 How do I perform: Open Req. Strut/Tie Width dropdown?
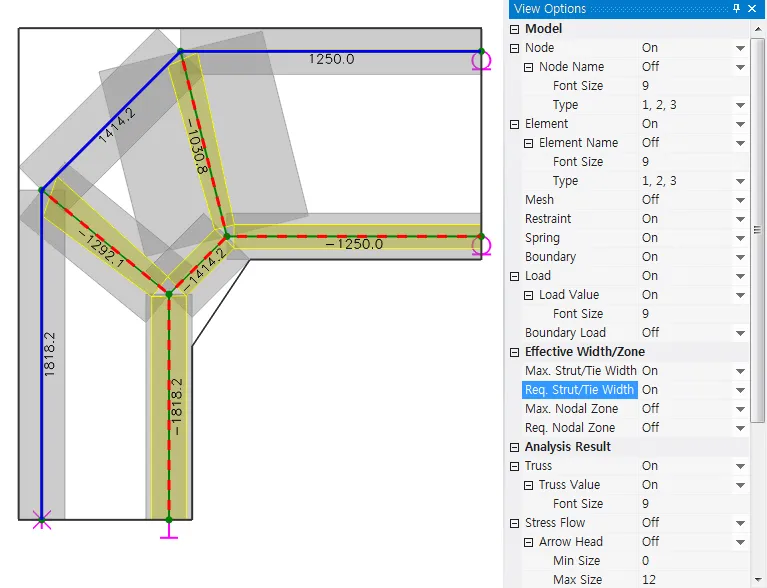click(x=740, y=390)
